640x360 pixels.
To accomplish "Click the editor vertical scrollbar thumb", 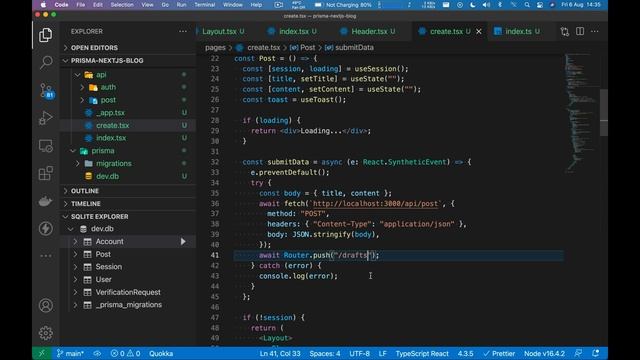I will tap(604, 113).
